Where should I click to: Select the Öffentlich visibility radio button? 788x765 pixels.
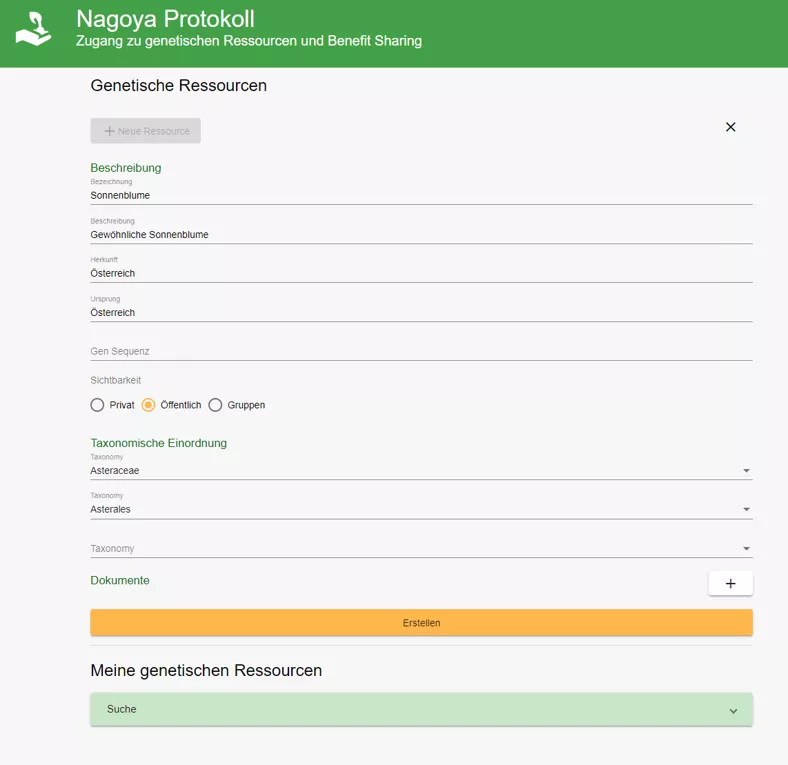click(x=148, y=405)
